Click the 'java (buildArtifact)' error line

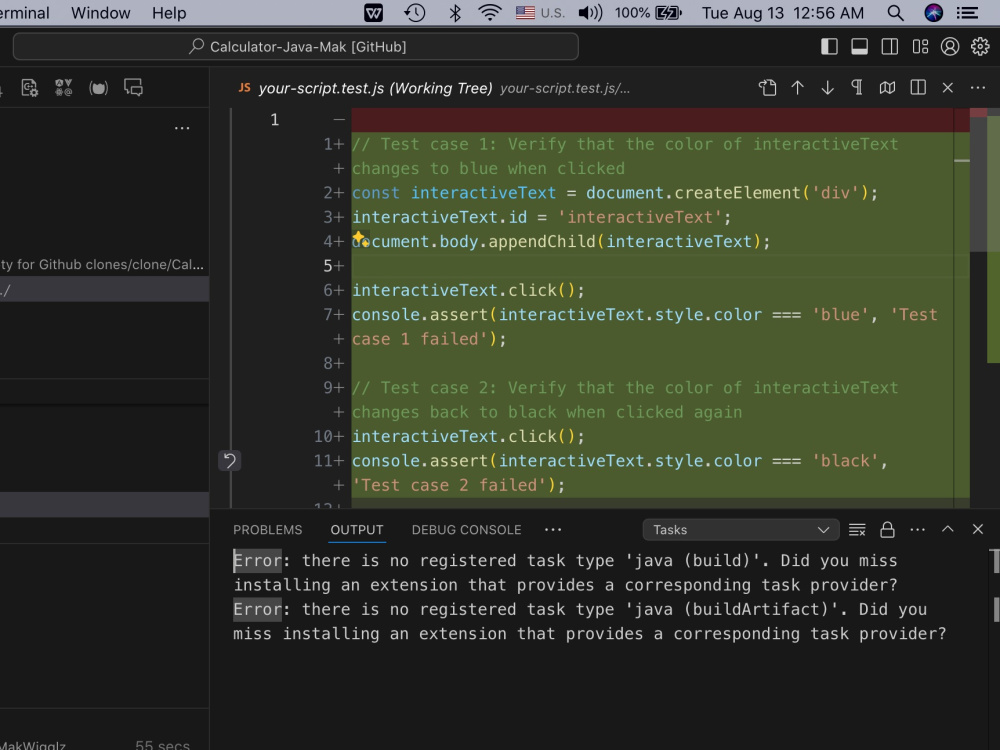[590, 622]
